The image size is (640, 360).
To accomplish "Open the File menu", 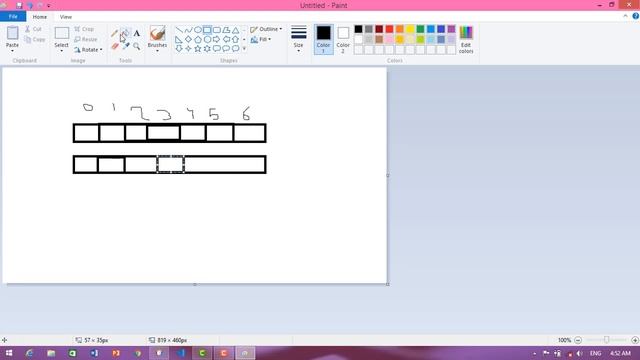I will [13, 16].
